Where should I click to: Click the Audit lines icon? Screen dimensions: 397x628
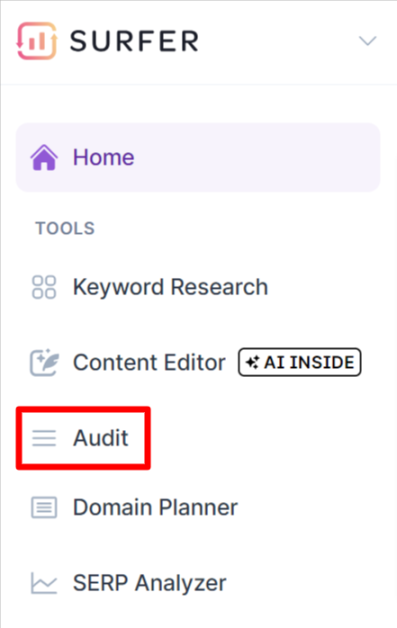tap(44, 438)
